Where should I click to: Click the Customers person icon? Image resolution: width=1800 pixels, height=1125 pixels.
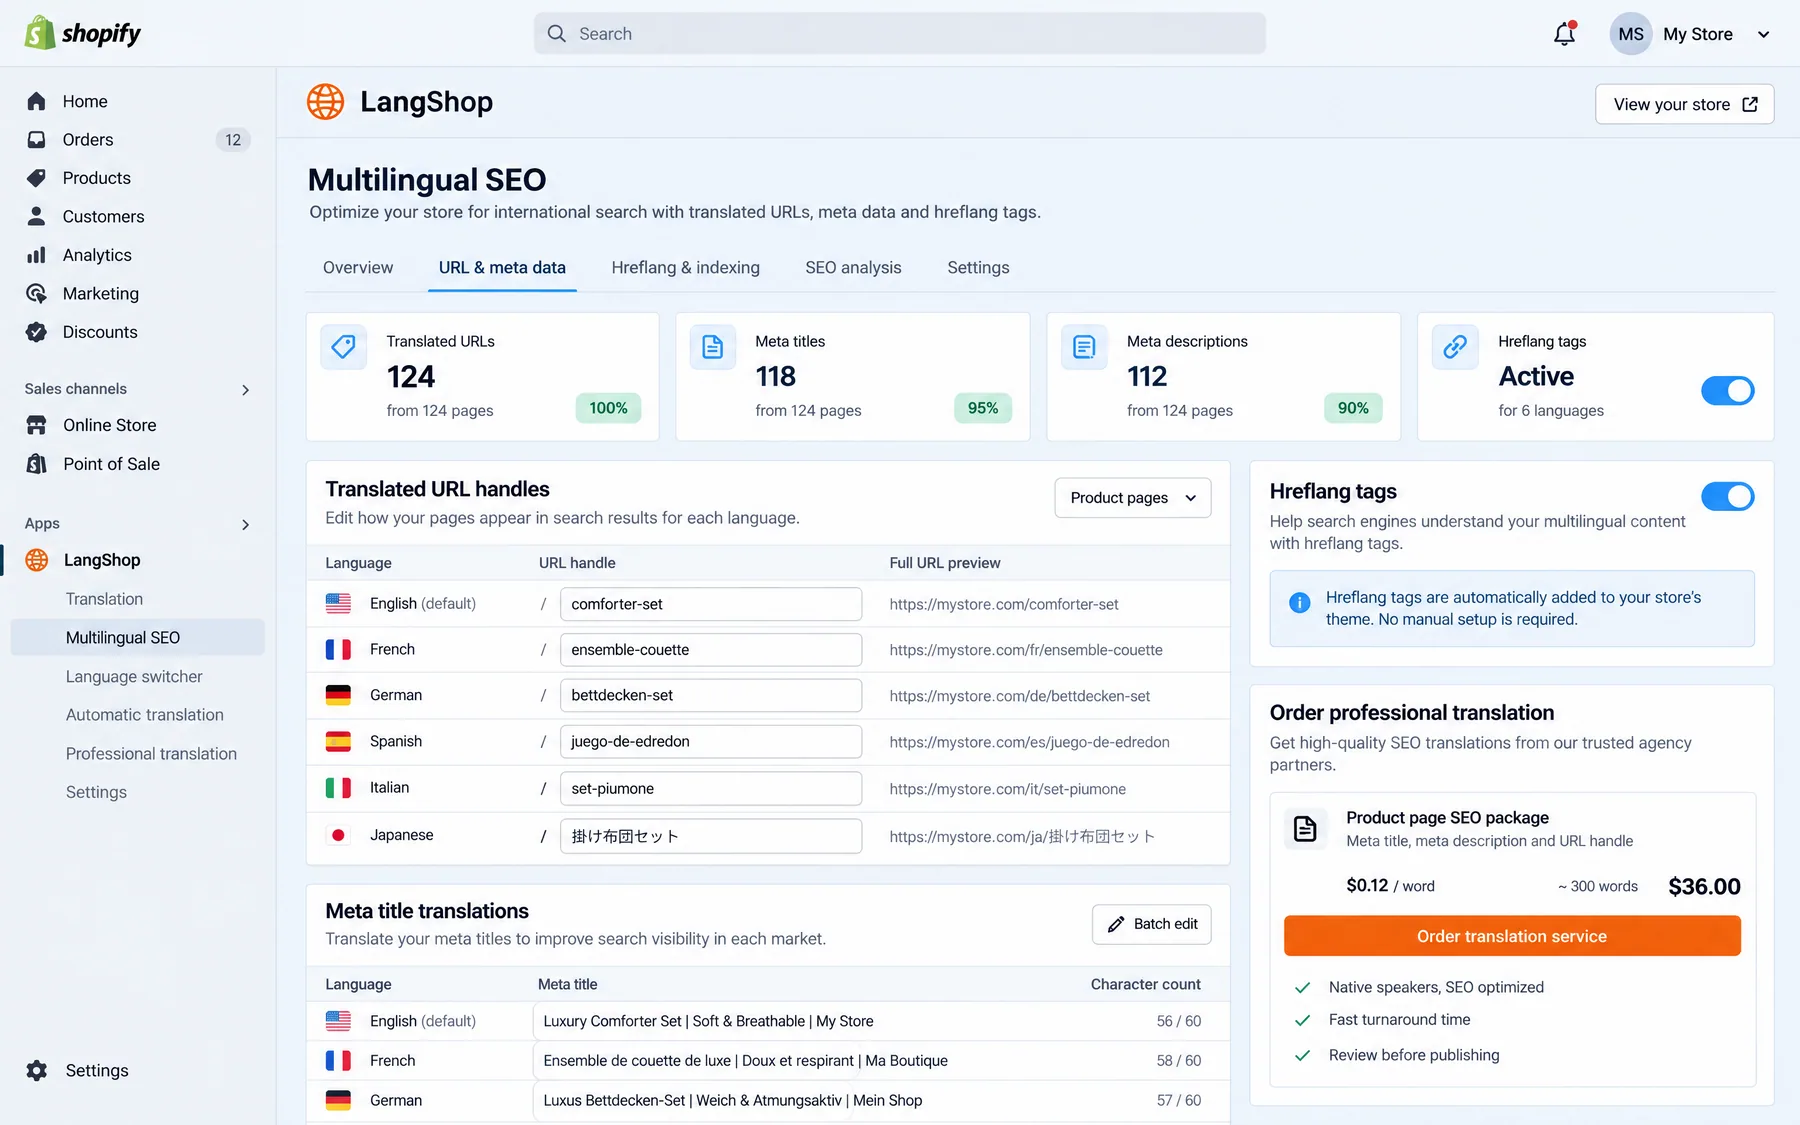click(37, 216)
